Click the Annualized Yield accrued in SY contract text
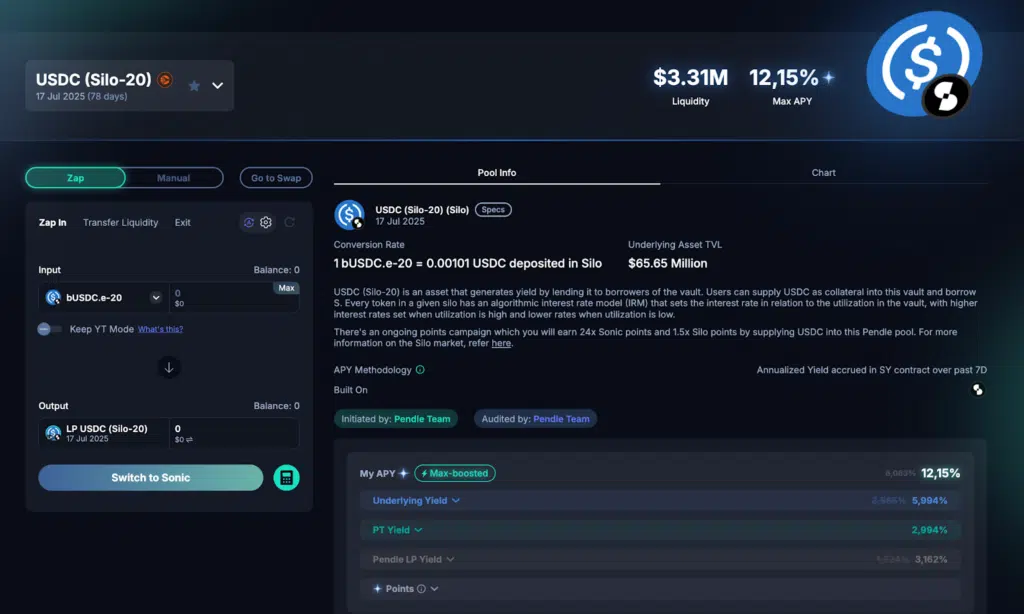The image size is (1024, 614). click(x=871, y=370)
